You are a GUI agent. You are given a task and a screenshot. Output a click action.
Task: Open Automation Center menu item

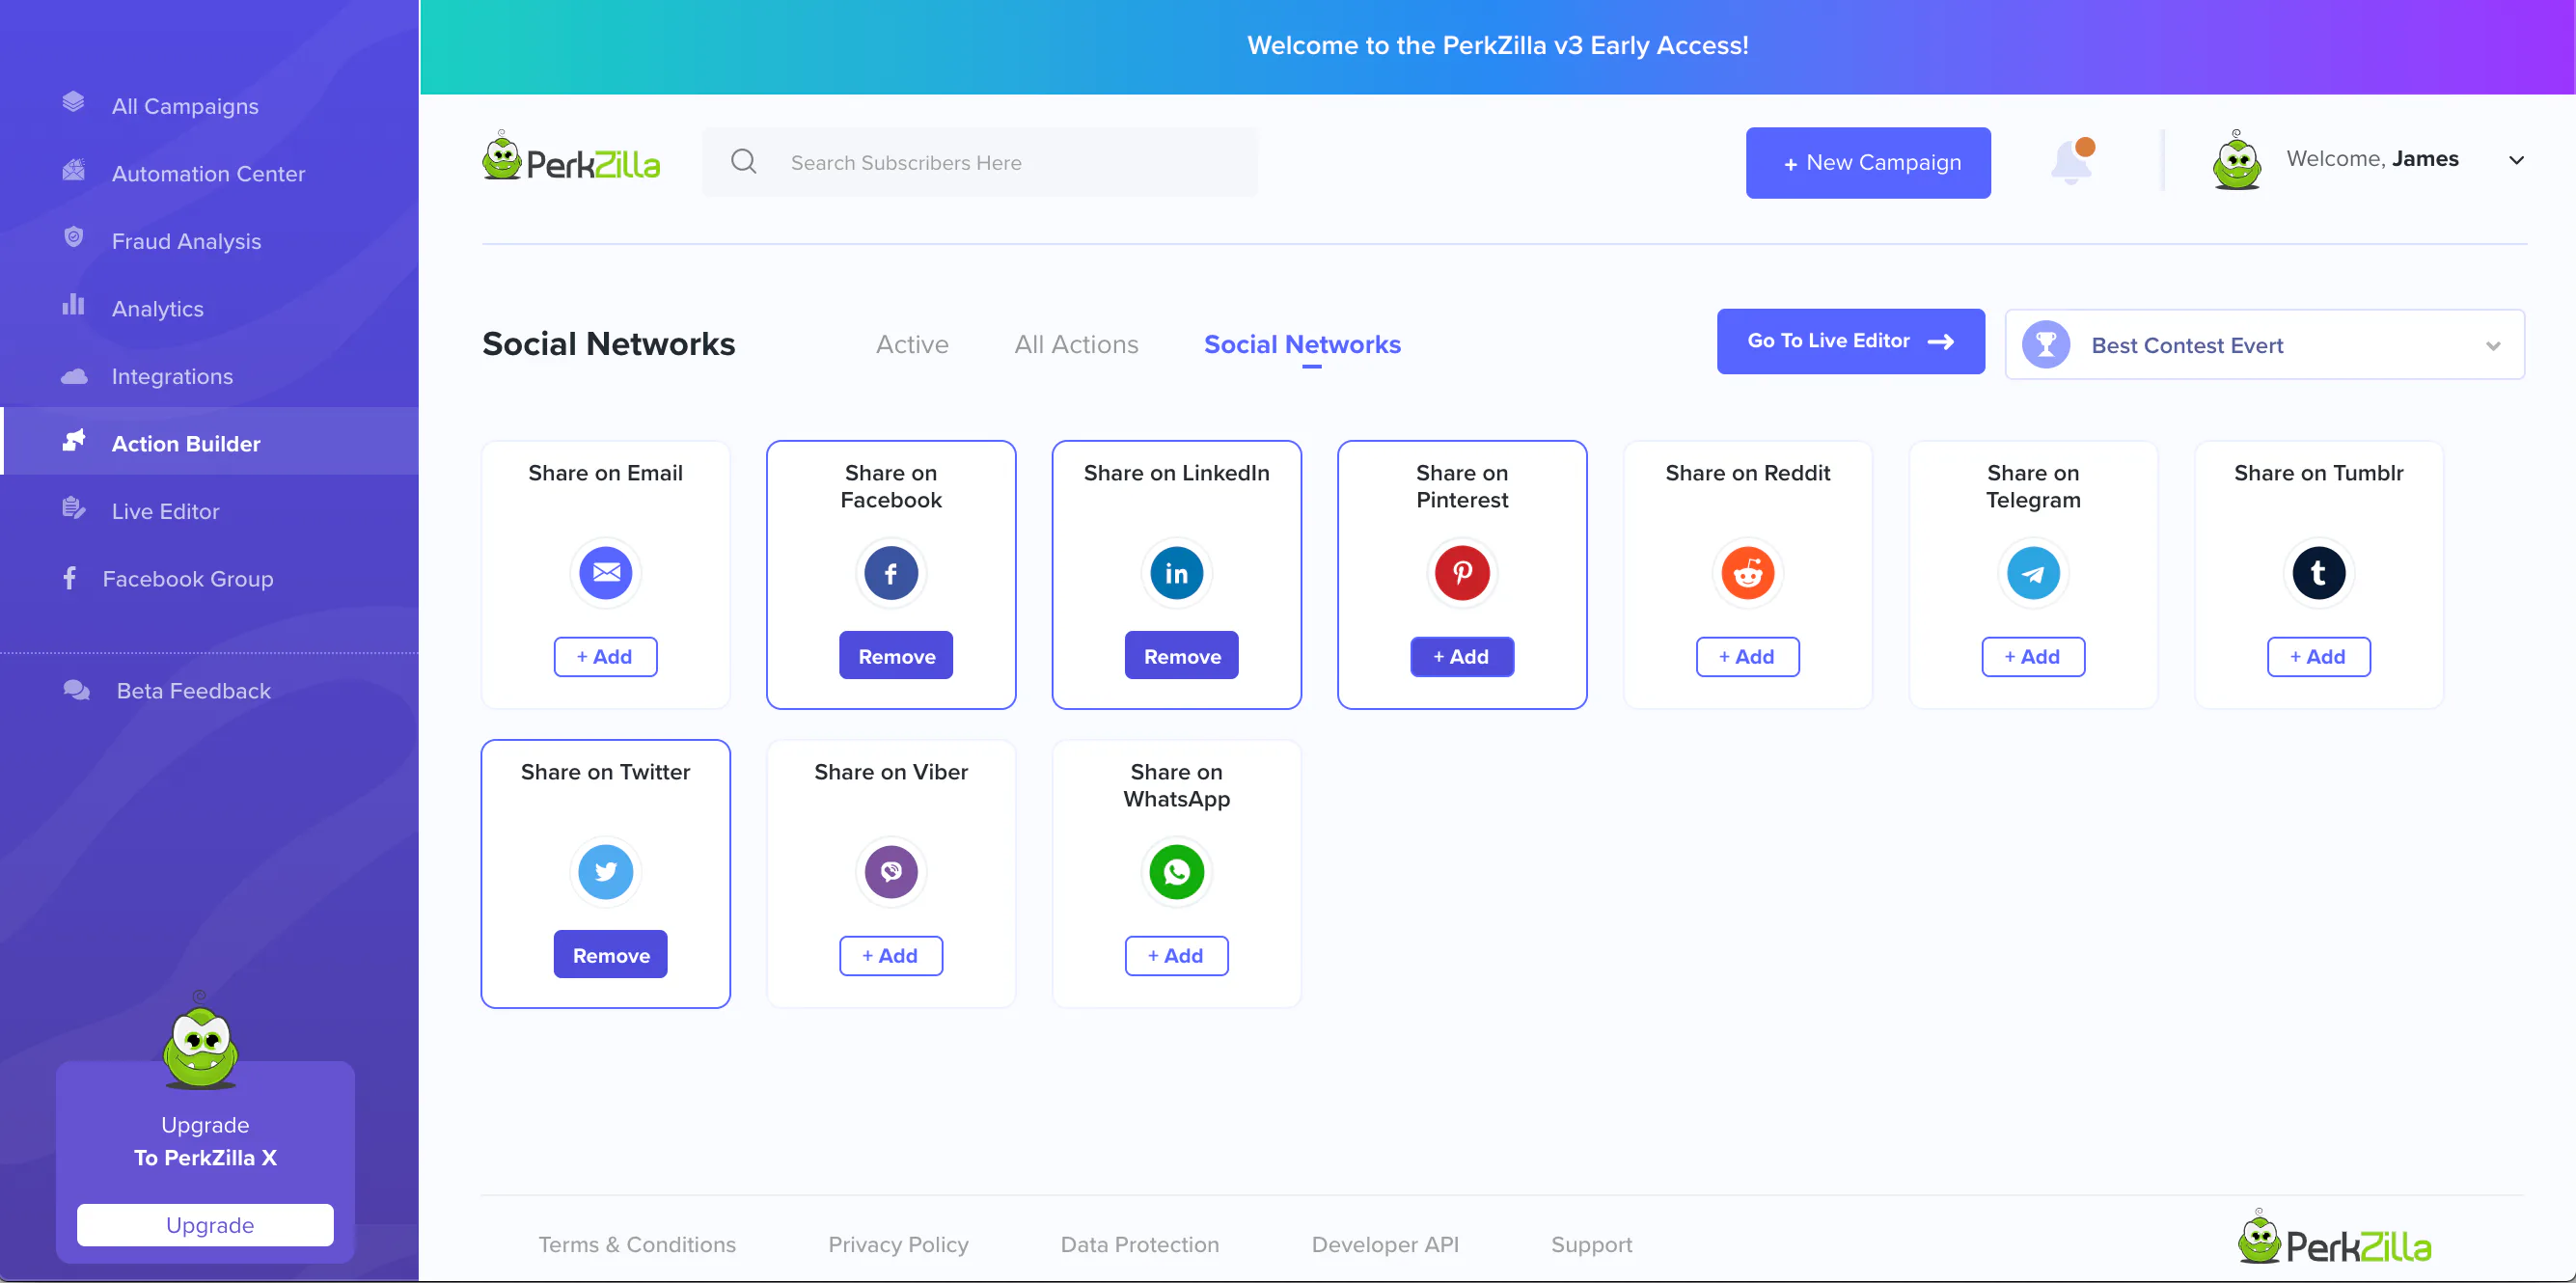[x=210, y=173]
